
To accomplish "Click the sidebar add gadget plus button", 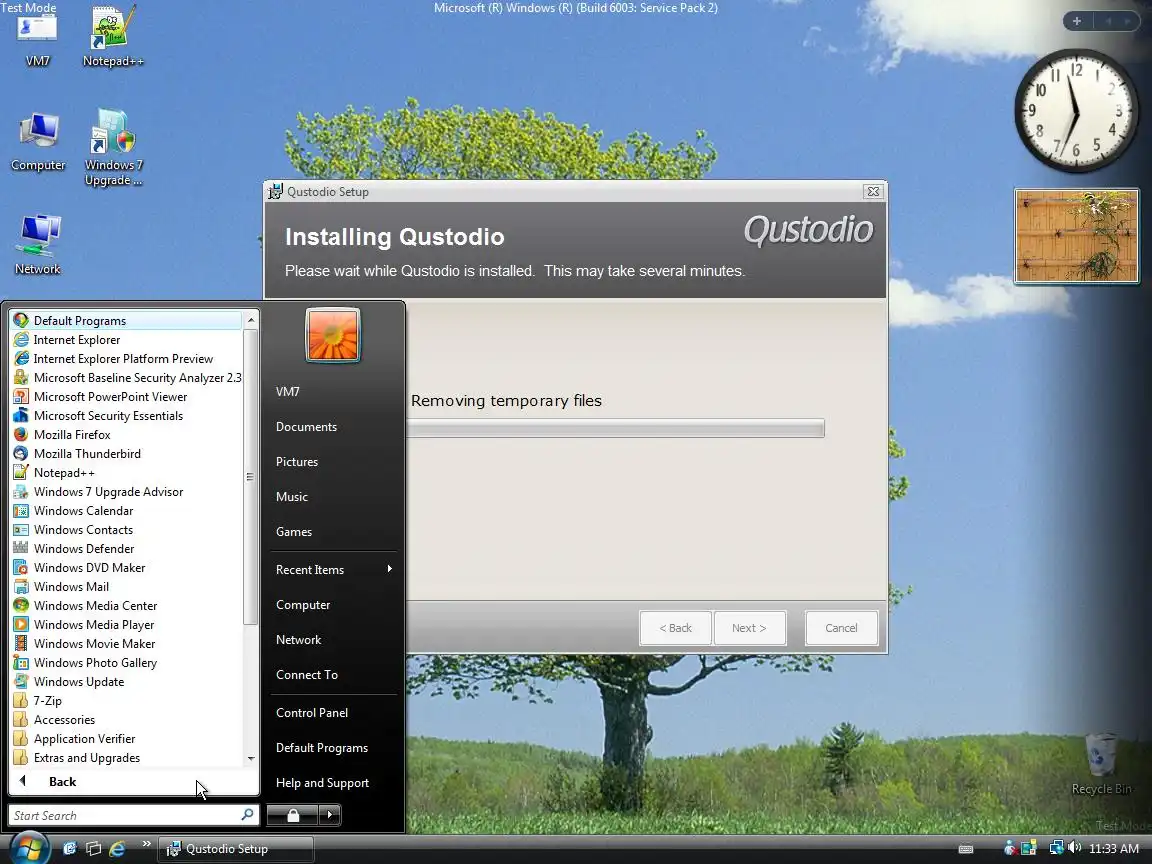I will 1077,21.
